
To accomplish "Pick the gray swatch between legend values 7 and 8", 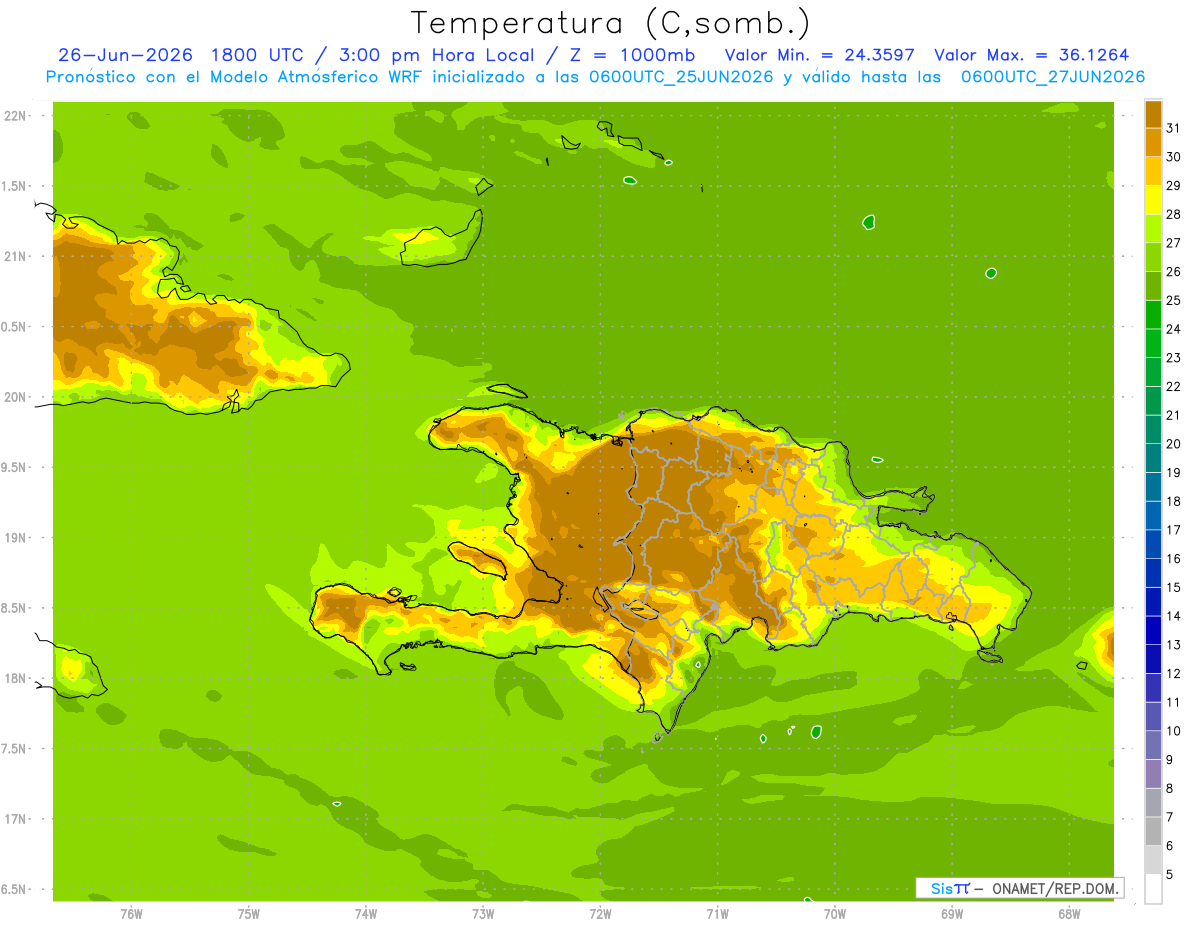I will (1153, 802).
